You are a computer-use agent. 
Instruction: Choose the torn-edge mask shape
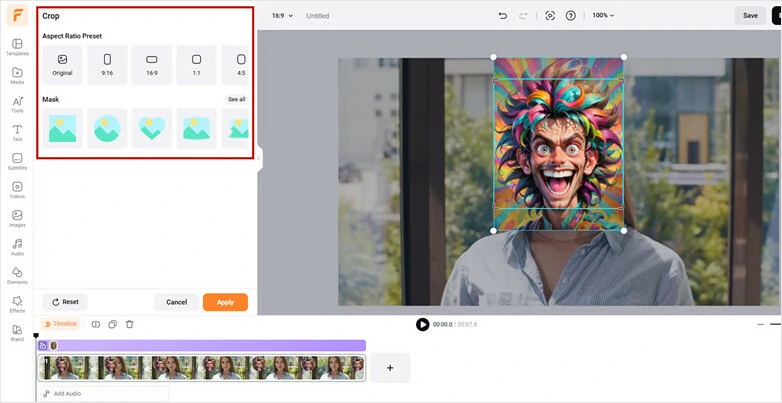click(x=235, y=129)
